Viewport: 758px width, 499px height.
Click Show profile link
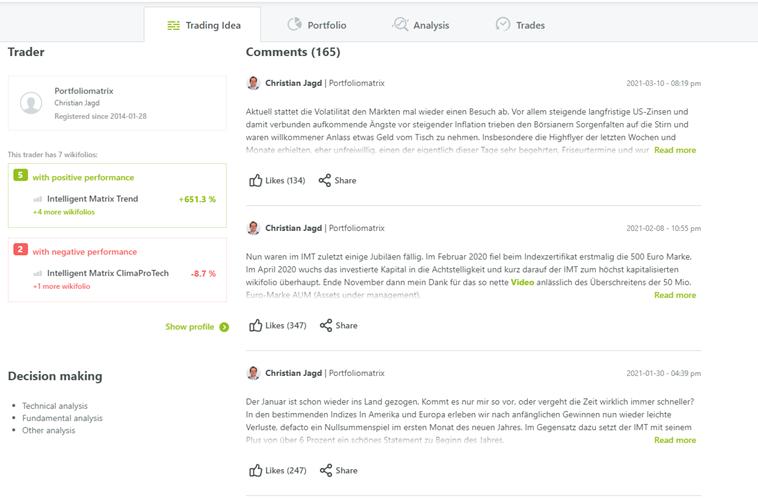click(190, 327)
